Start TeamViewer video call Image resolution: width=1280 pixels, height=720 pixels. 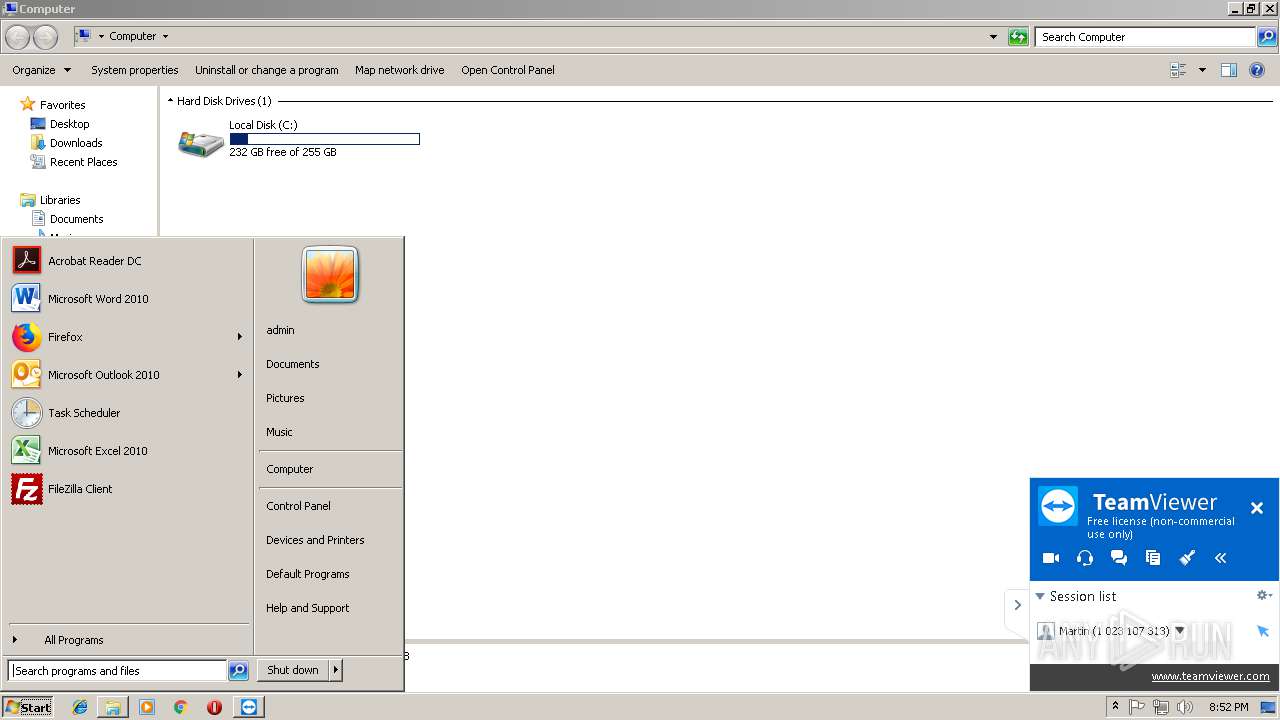click(1051, 558)
